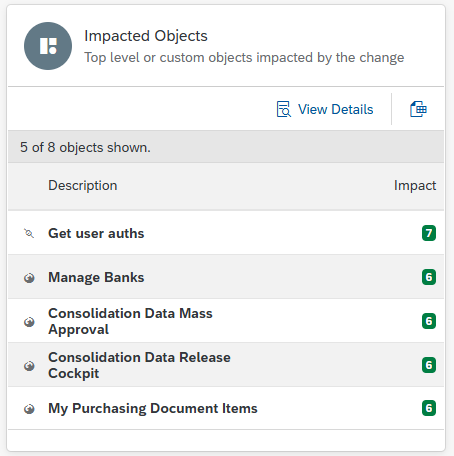Viewport: 454px width, 456px height.
Task: Click impact badge 6 for Manage Banks
Action: (x=429, y=277)
